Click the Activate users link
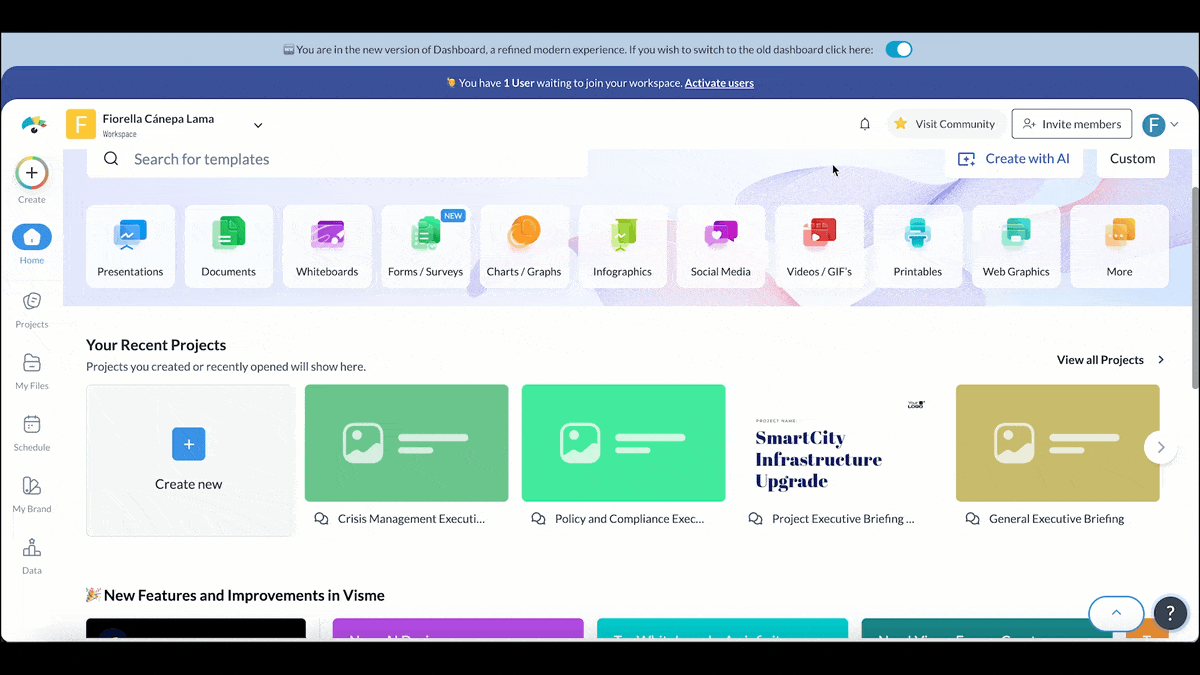This screenshot has width=1200, height=675. (719, 83)
